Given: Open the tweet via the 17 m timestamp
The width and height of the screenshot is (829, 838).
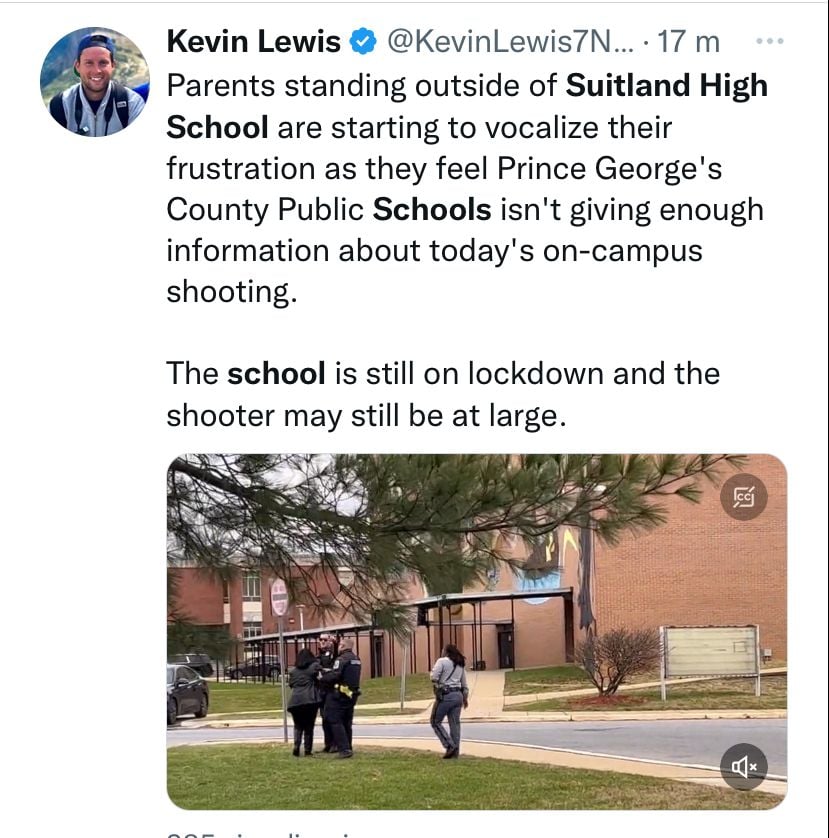Looking at the screenshot, I should [x=688, y=41].
